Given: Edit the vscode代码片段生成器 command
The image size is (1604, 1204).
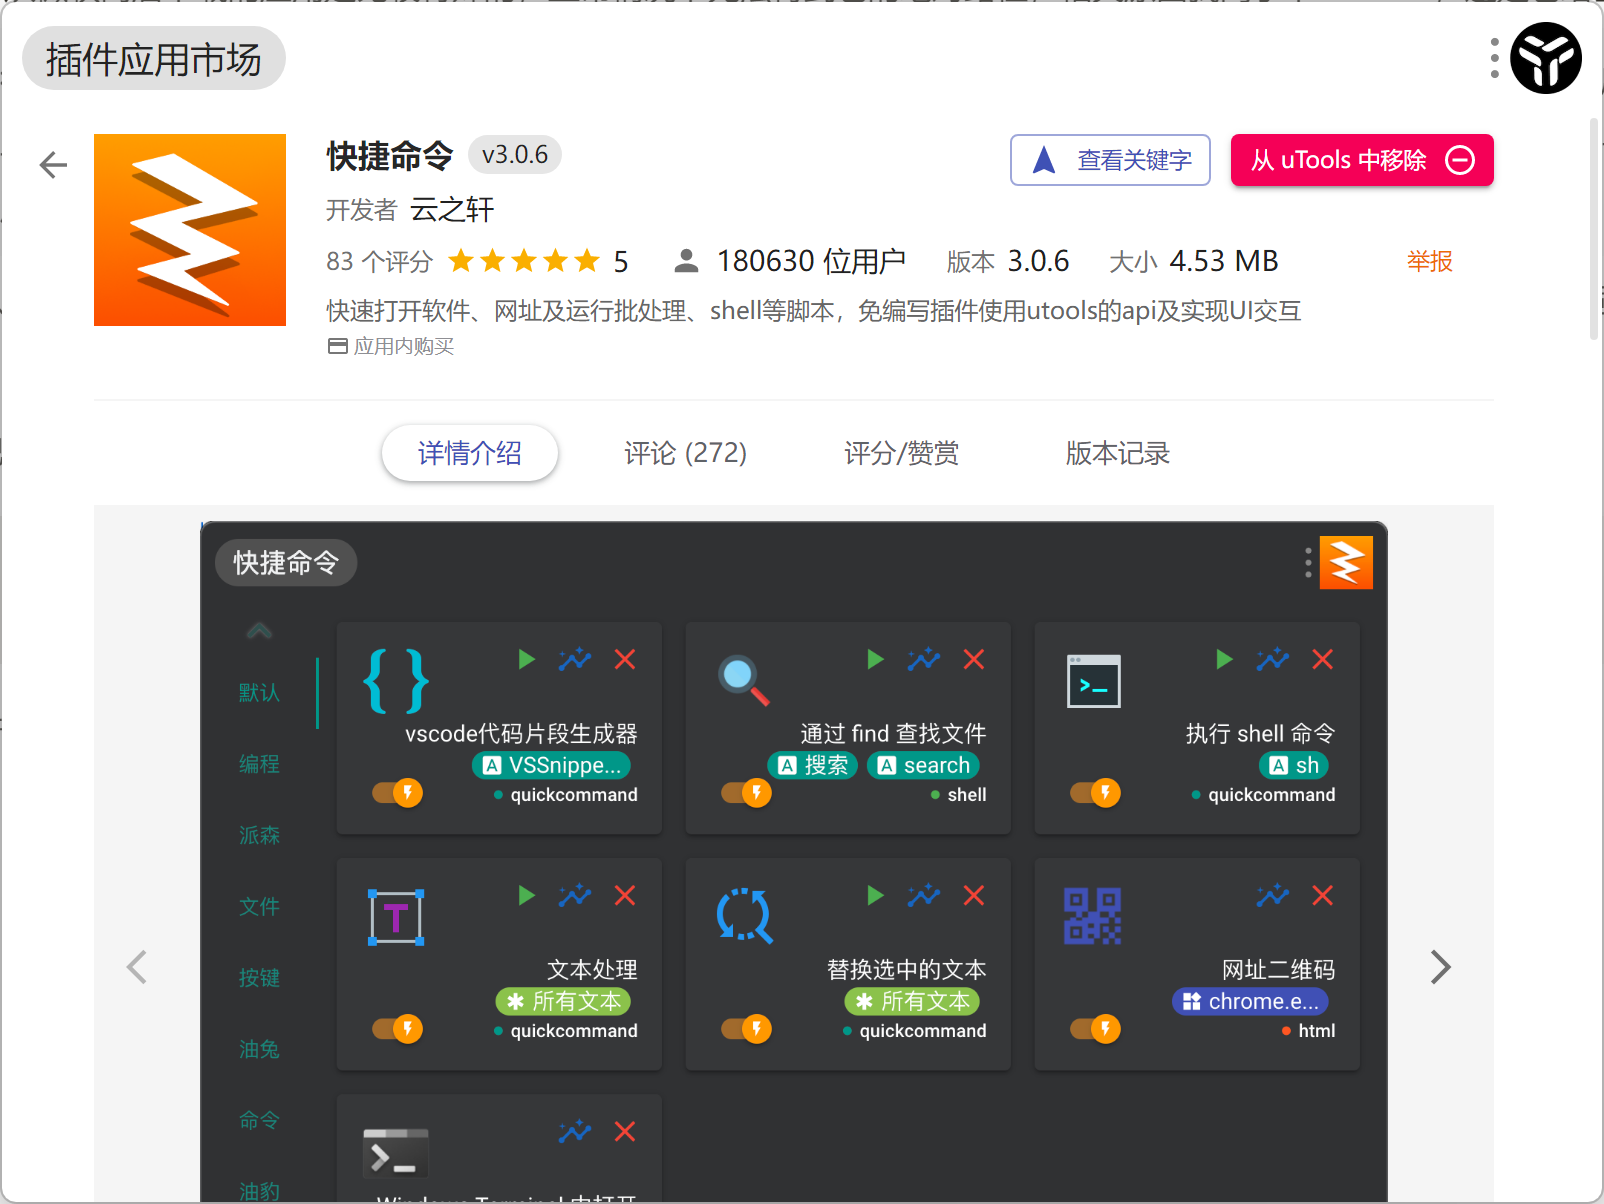Looking at the screenshot, I should (575, 659).
